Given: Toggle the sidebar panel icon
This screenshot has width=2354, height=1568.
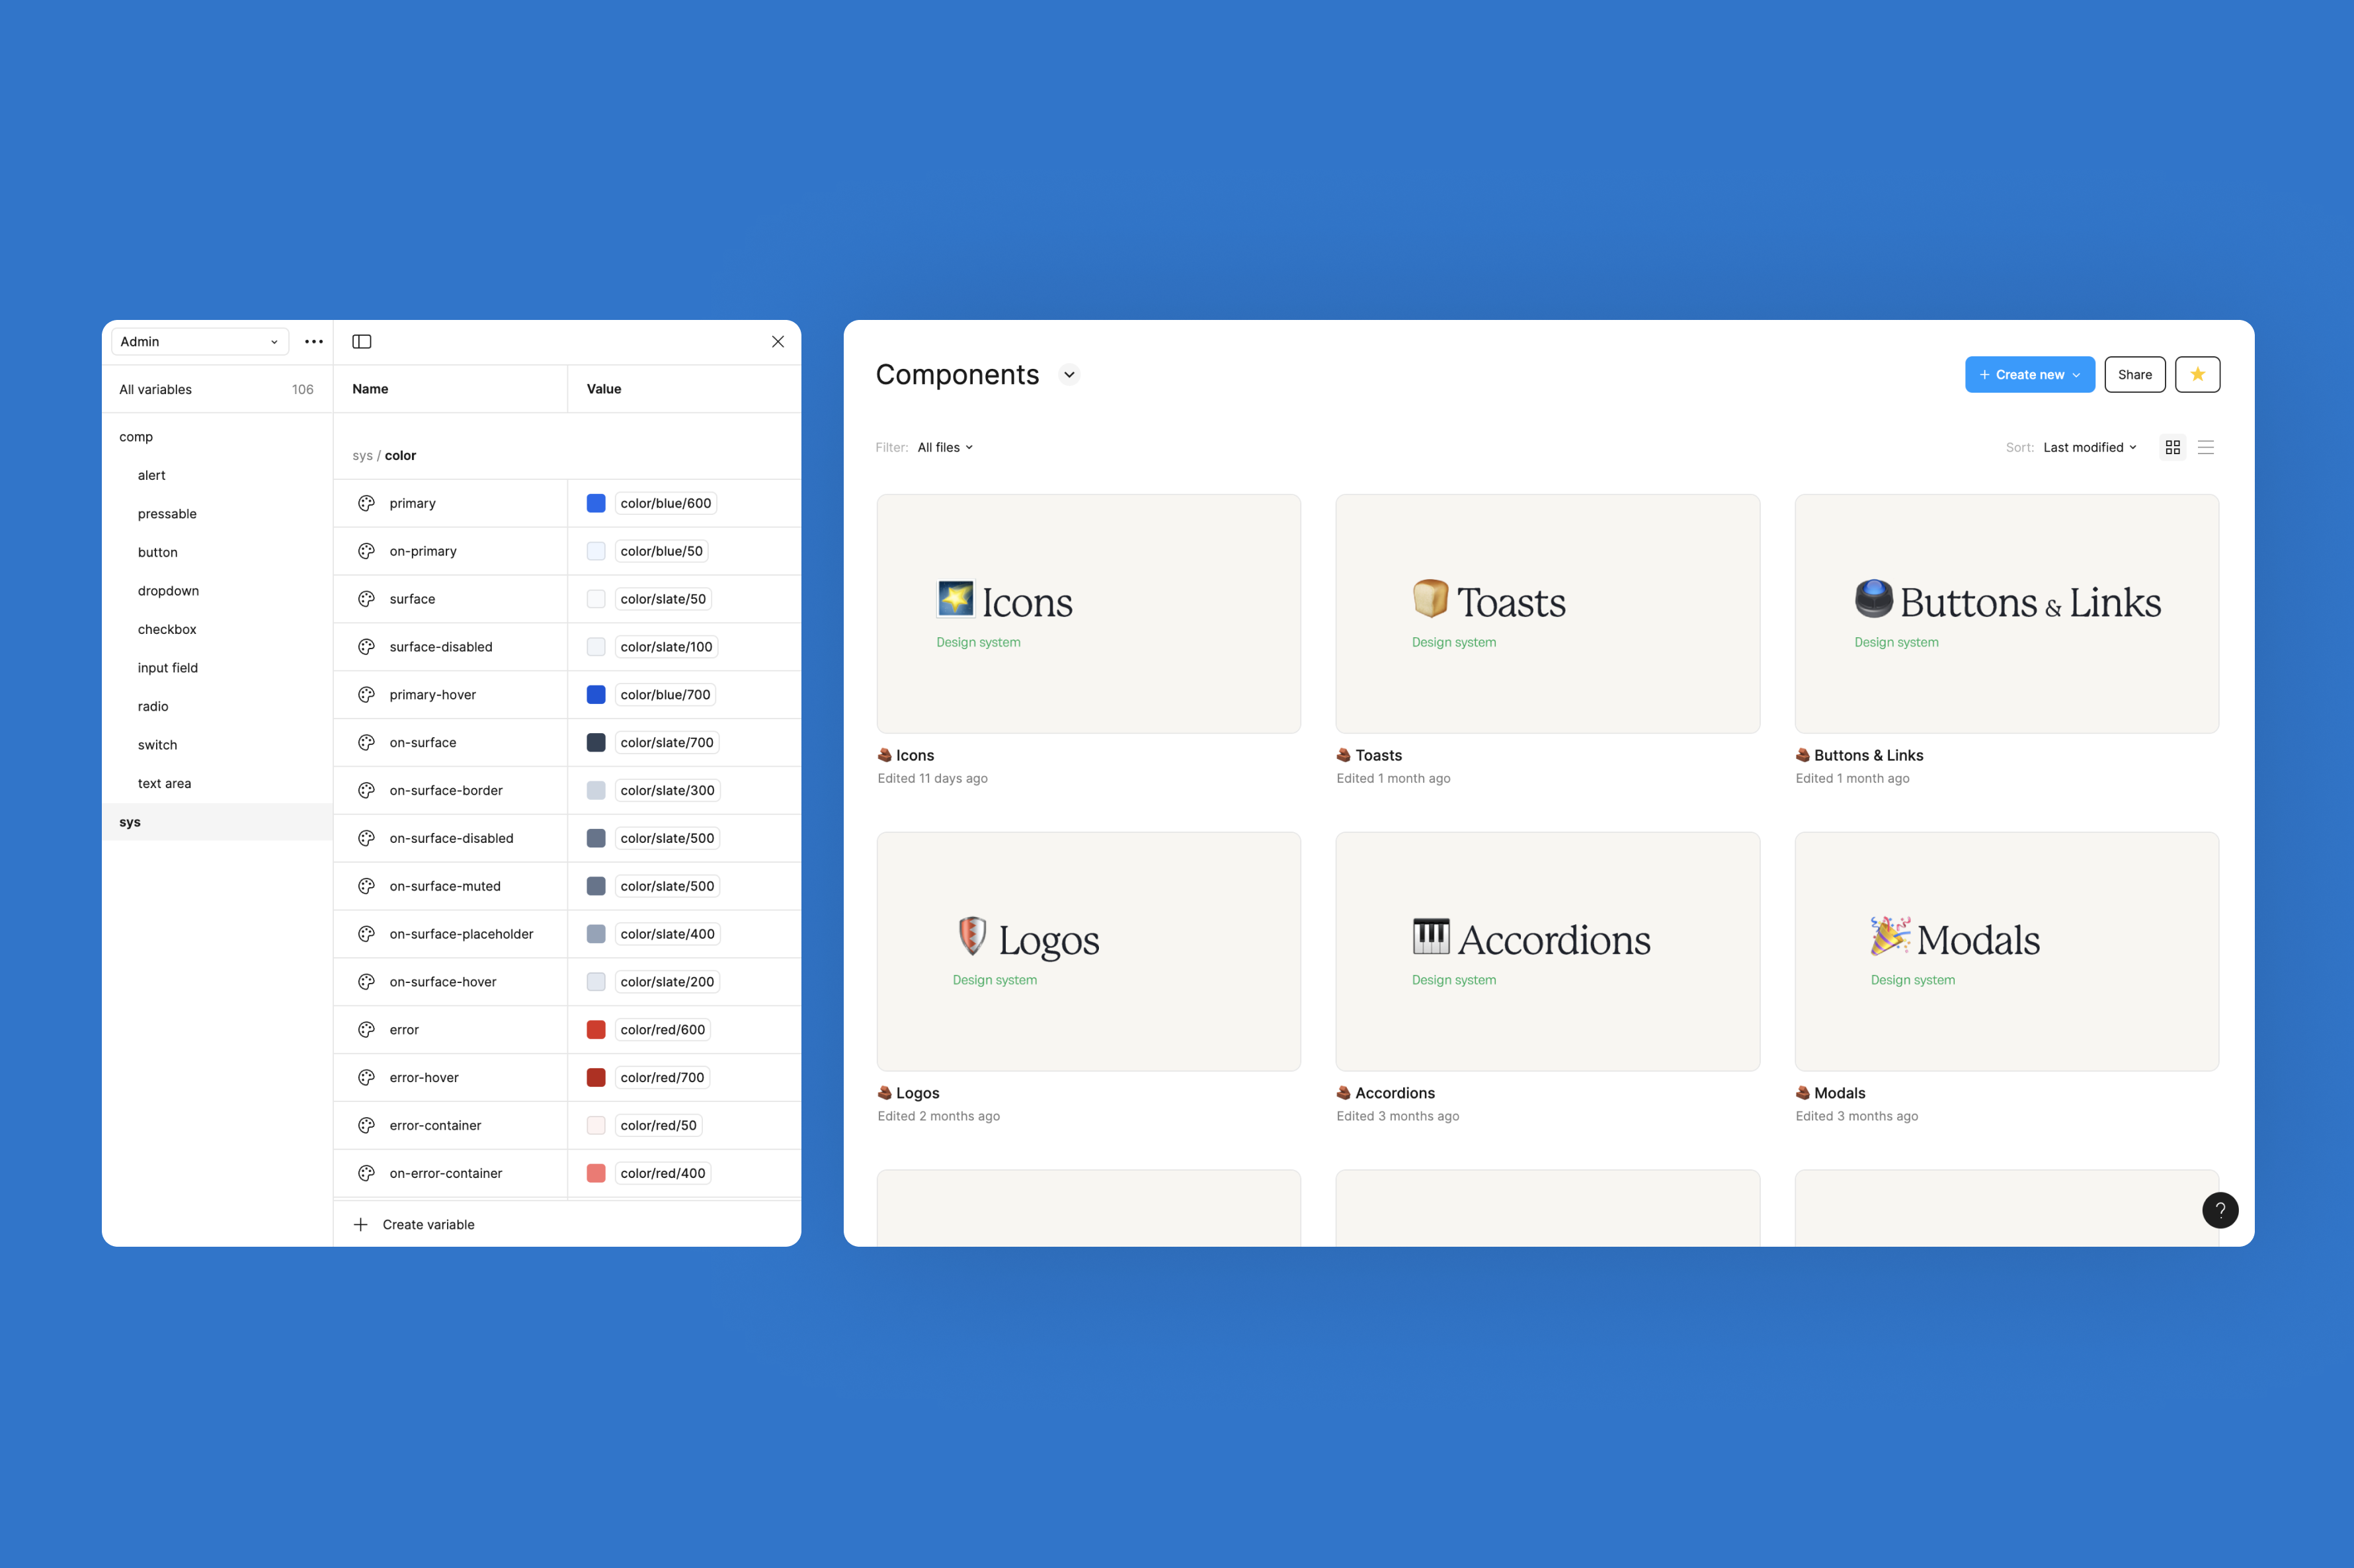Looking at the screenshot, I should pyautogui.click(x=362, y=342).
